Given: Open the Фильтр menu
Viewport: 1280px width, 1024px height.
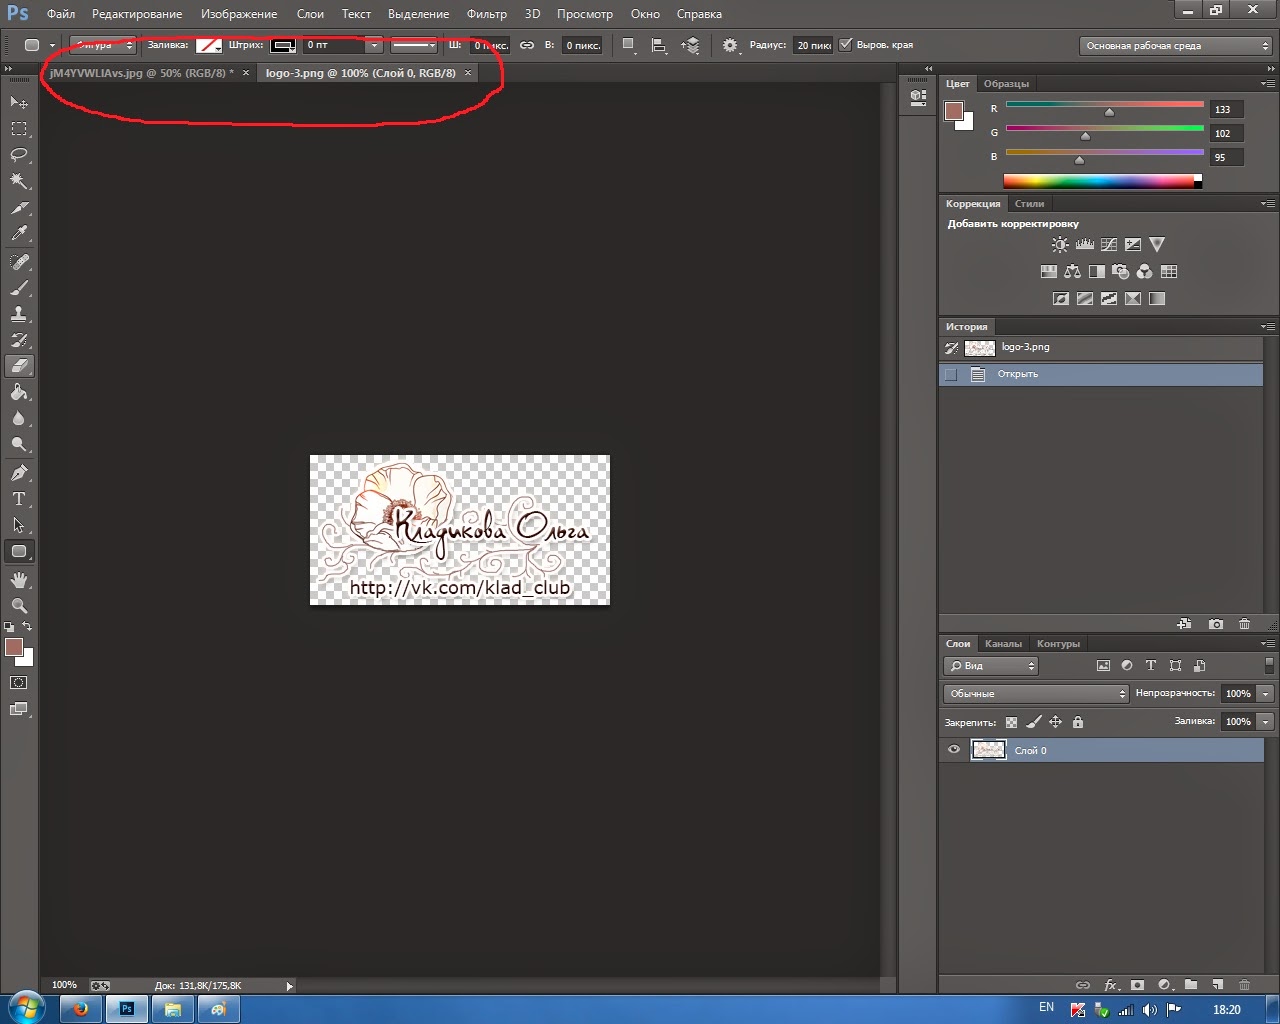Looking at the screenshot, I should (x=486, y=14).
